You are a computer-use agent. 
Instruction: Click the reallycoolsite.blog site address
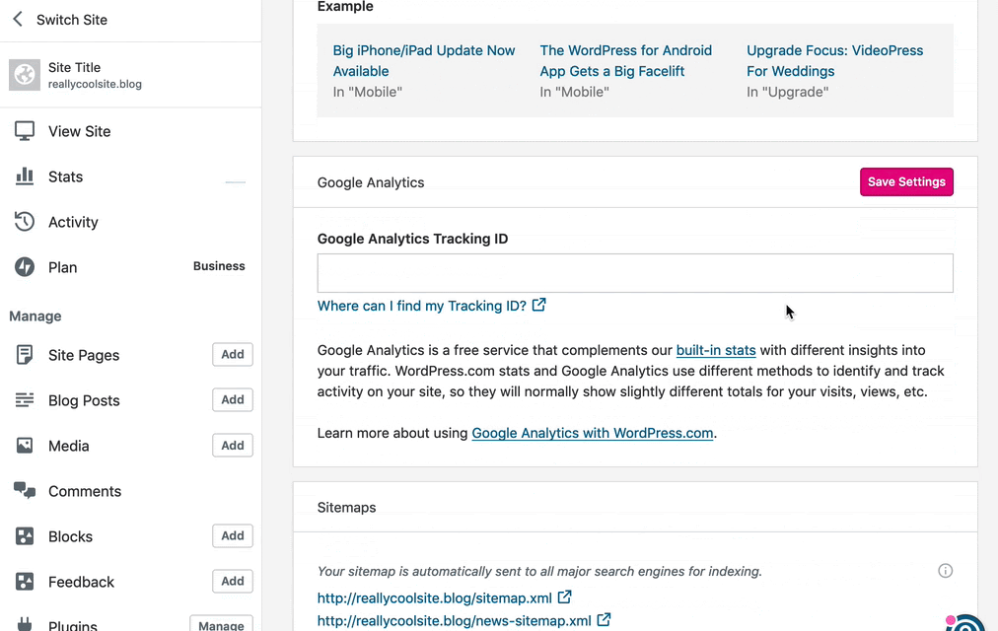click(x=95, y=84)
